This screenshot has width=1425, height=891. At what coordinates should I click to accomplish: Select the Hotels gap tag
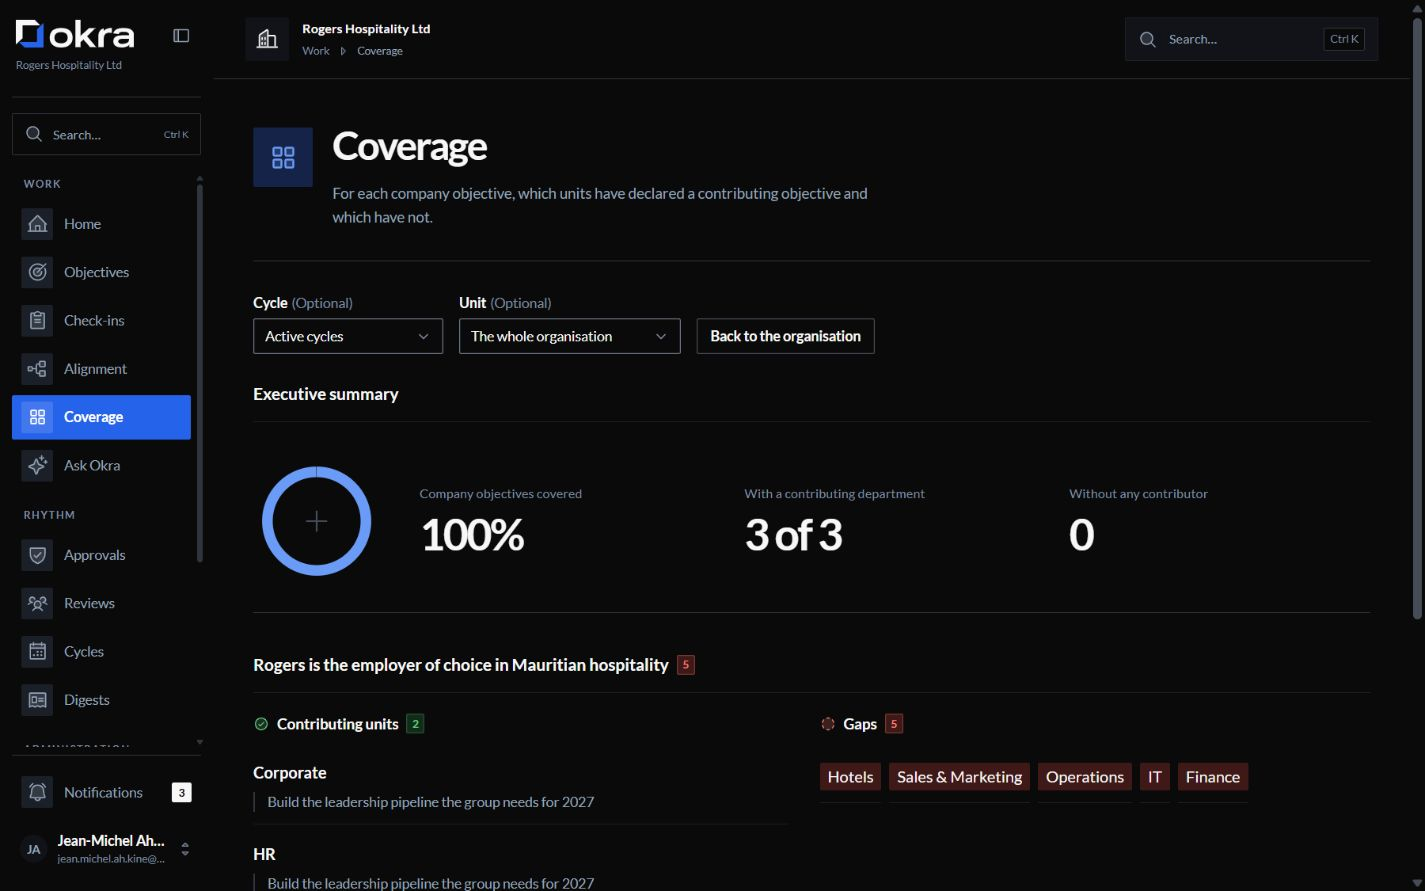[x=851, y=777]
